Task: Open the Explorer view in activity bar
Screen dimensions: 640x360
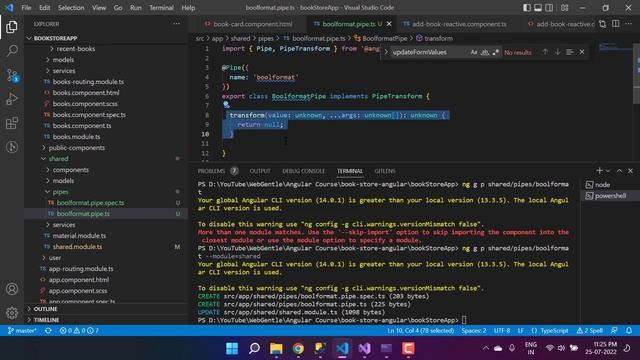Action: pyautogui.click(x=12, y=27)
